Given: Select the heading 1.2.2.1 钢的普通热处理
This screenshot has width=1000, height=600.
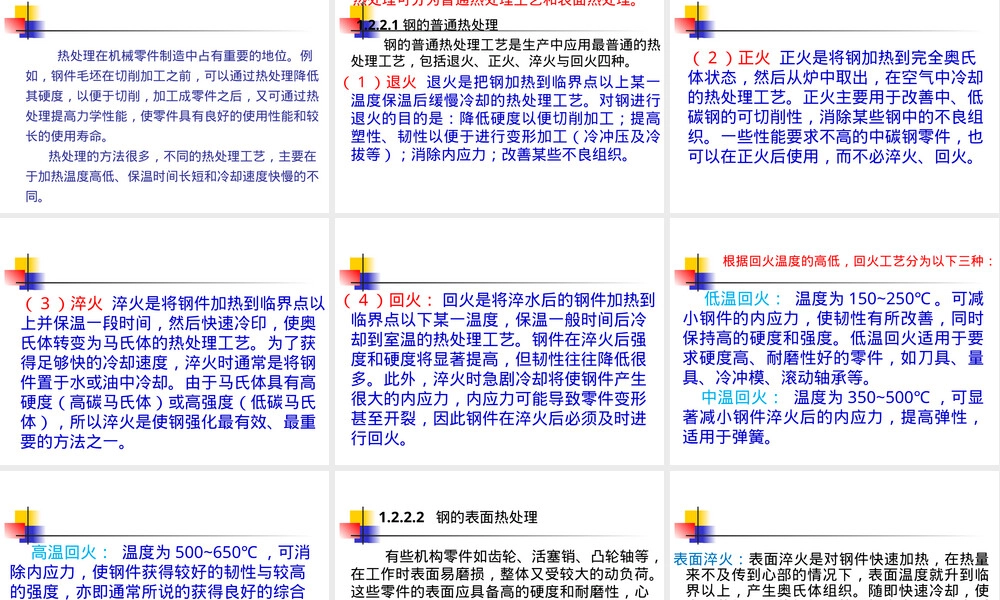Looking at the screenshot, I should point(427,25).
